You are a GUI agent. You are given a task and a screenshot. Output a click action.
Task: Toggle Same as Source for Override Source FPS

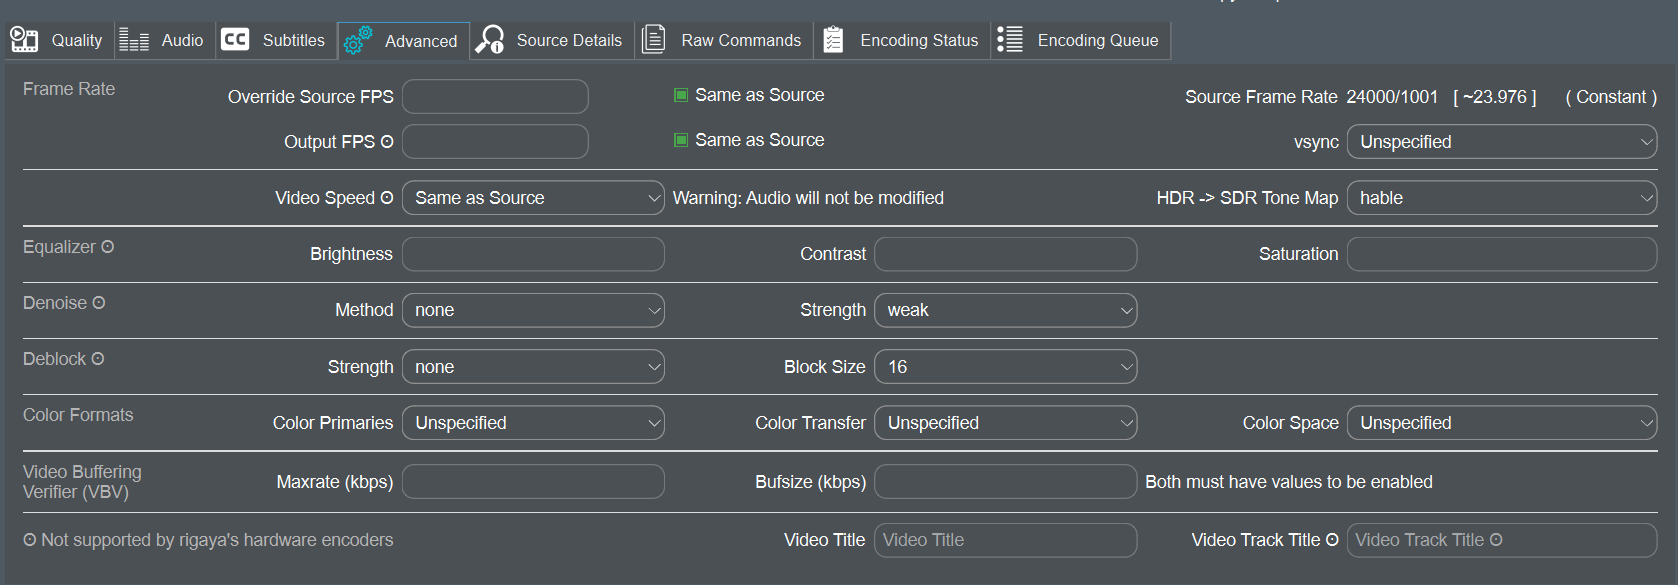click(x=681, y=95)
